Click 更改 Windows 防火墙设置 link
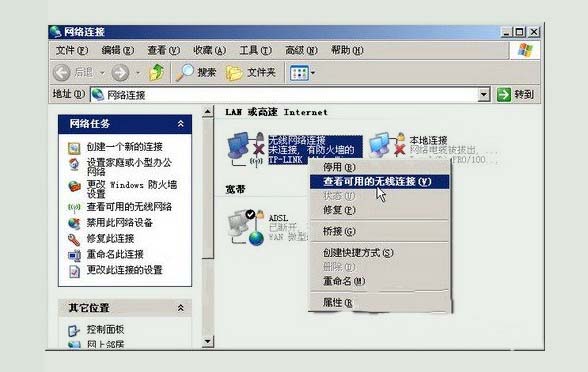Image resolution: width=588 pixels, height=372 pixels. click(x=132, y=189)
